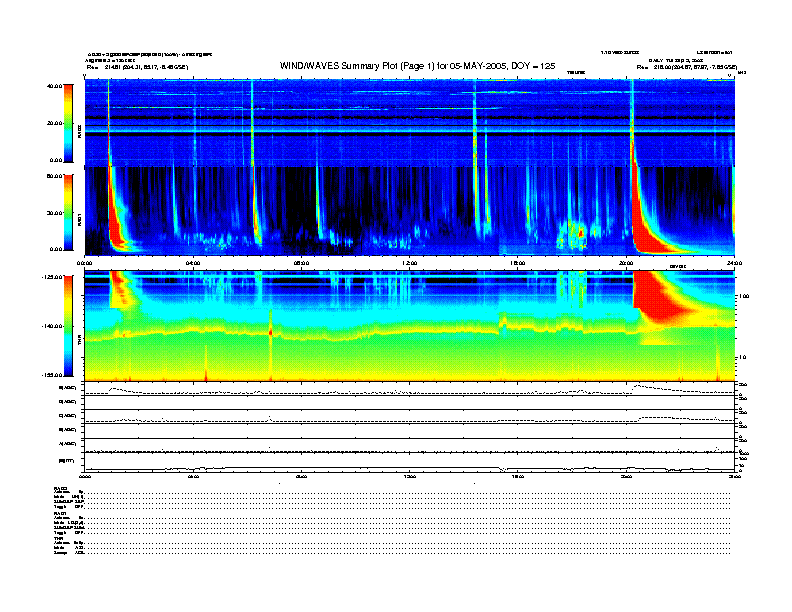Click the 40.00 tick on top colorbar
The image size is (792, 612).
click(54, 86)
